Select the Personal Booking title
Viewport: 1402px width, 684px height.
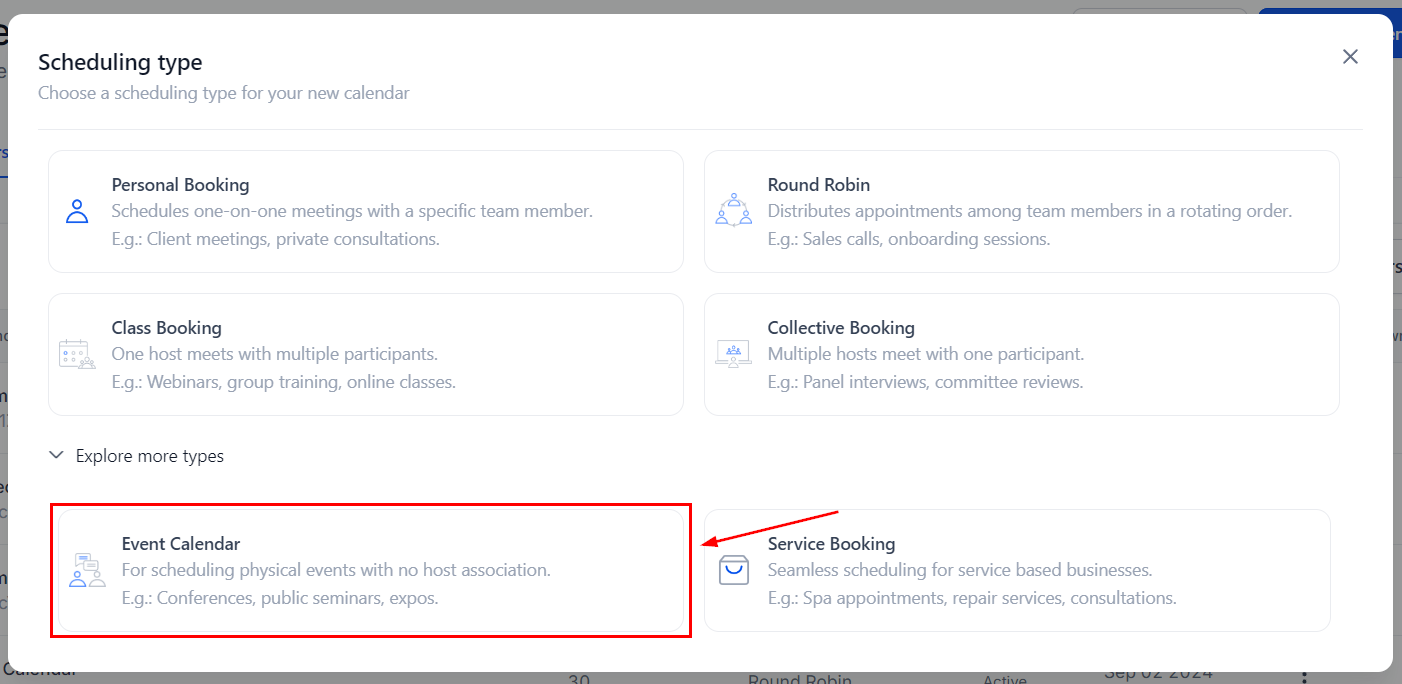(x=180, y=185)
